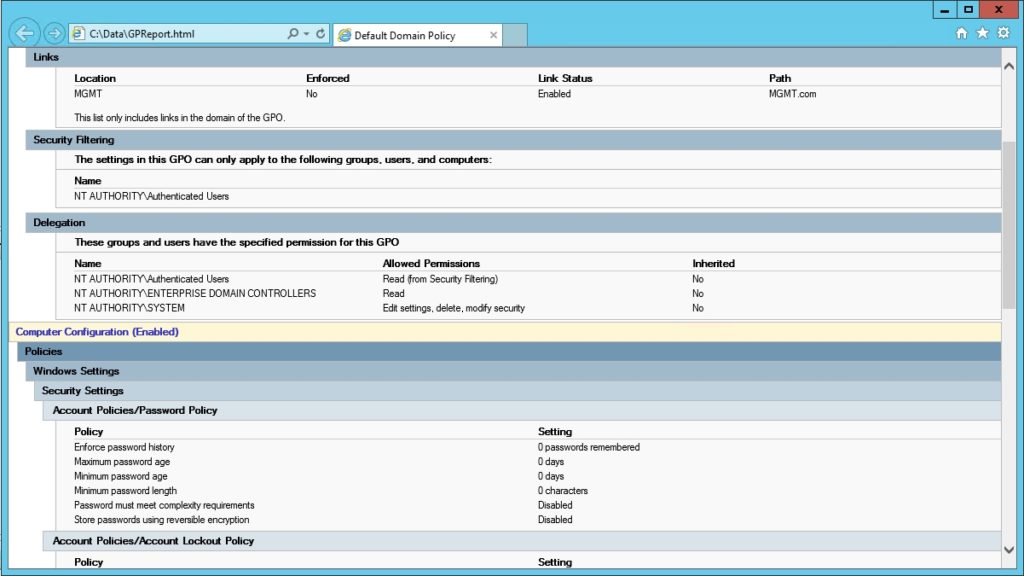
Task: Click the scroll down arrow of the scrollbar
Action: click(x=1009, y=550)
